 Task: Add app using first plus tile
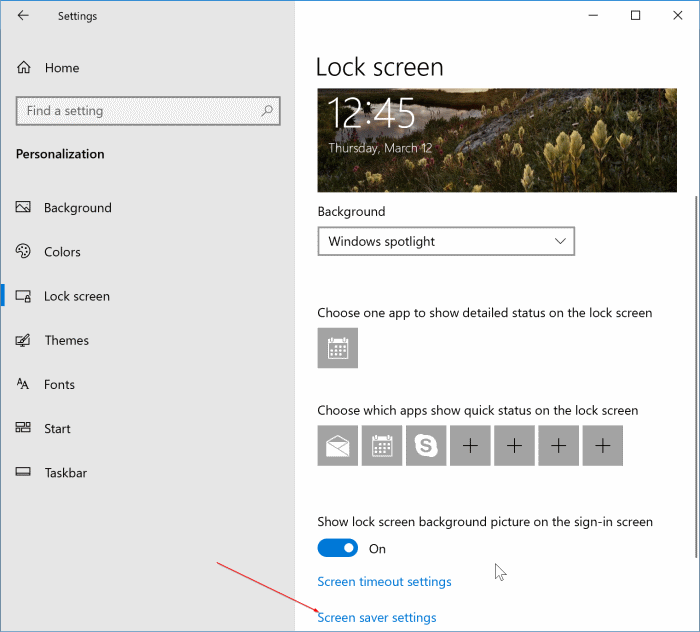[470, 445]
